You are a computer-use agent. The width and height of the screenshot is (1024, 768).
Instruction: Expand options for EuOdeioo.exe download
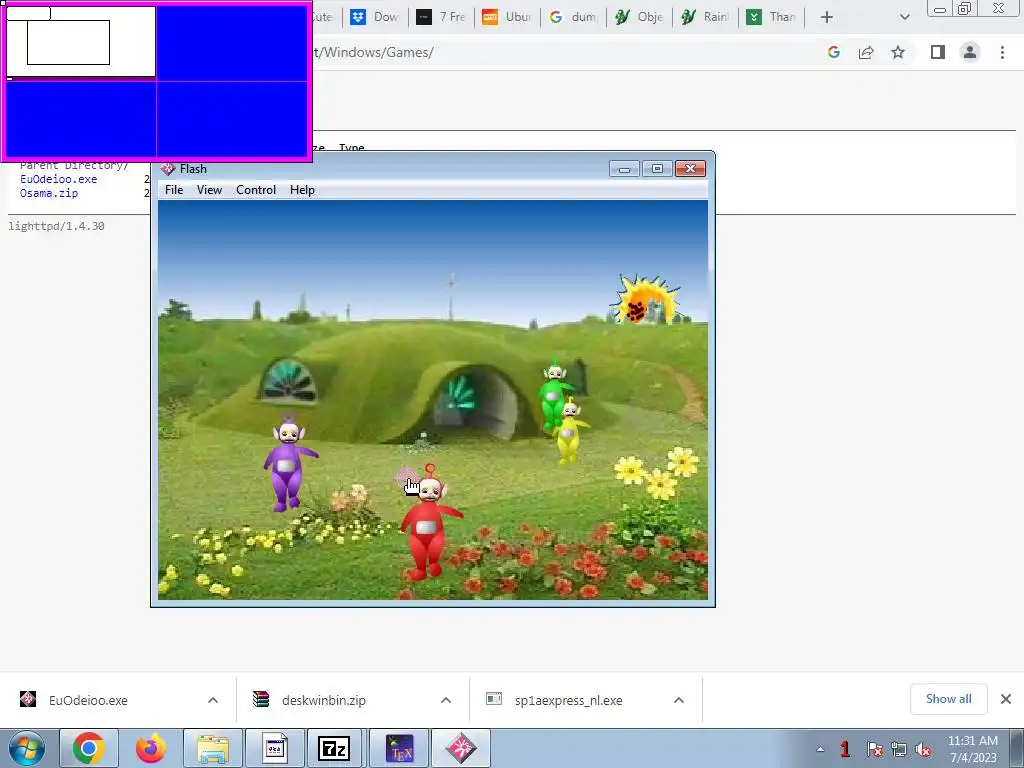click(x=213, y=700)
